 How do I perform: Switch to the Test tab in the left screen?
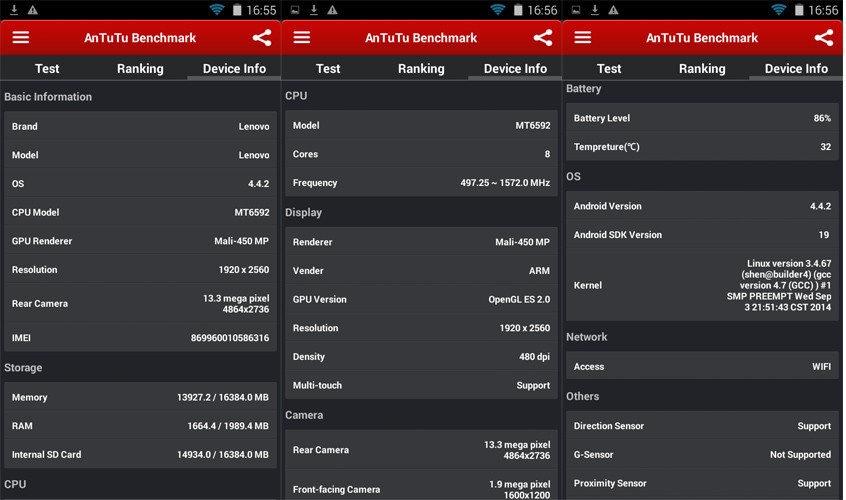[x=47, y=69]
